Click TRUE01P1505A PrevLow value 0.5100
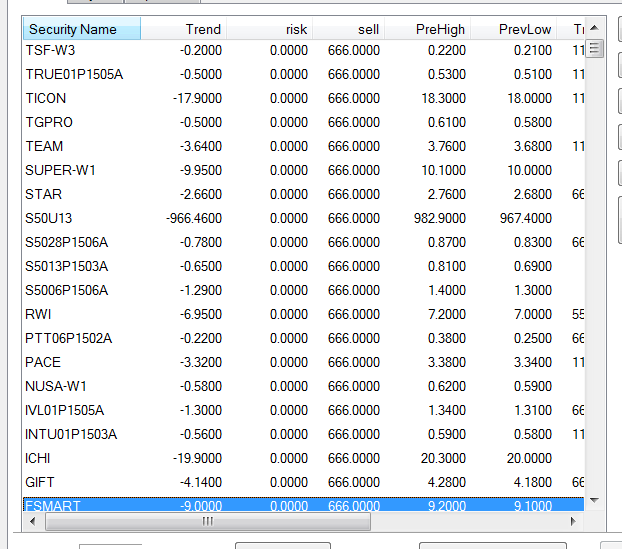Image resolution: width=622 pixels, height=549 pixels. coord(533,74)
